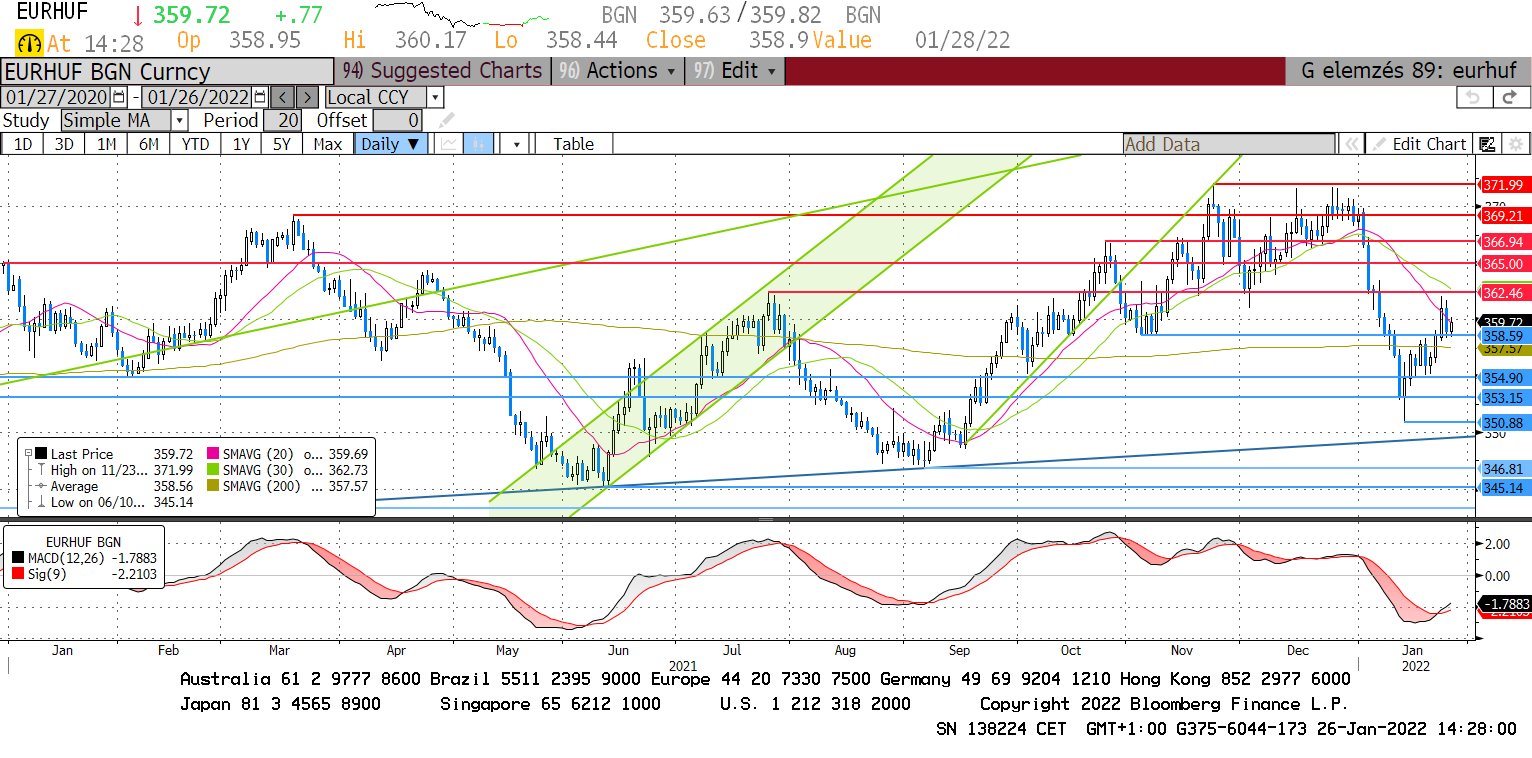Switch to candlestick chart type icon
Image resolution: width=1532 pixels, height=758 pixels.
coord(479,144)
